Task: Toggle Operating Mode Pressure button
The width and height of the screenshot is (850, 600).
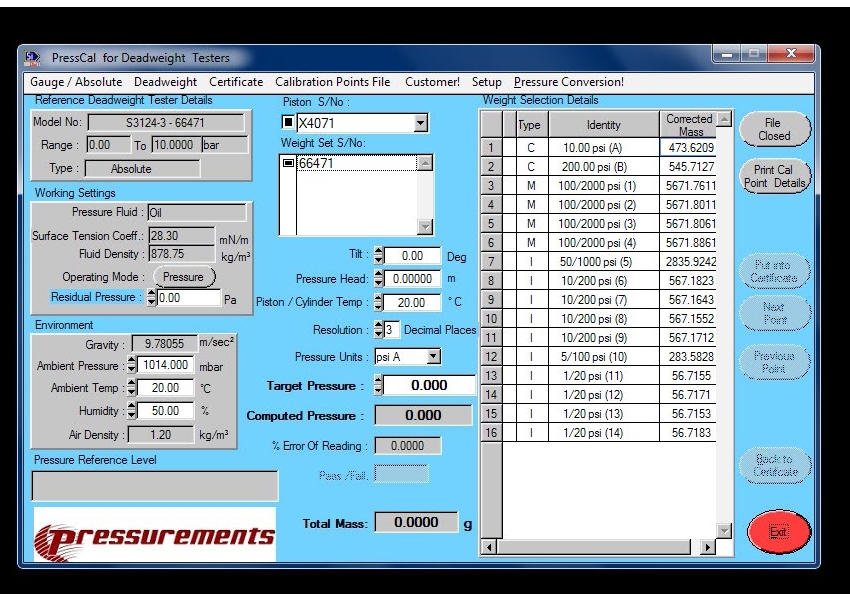Action: click(x=183, y=277)
